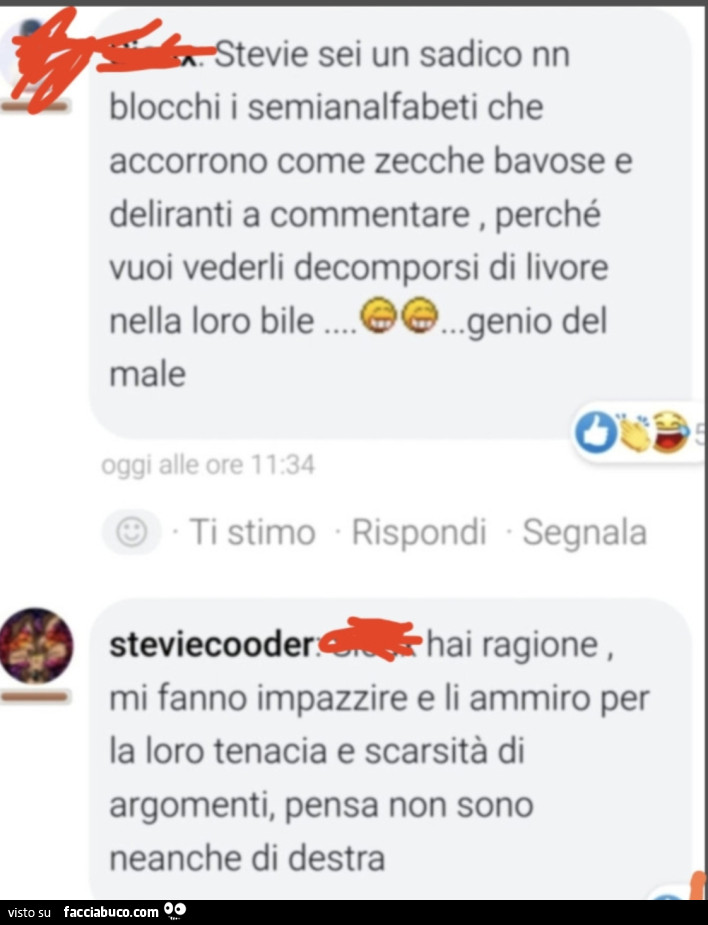Click the first comment bubble starting 'Stevie sei un sadico'
Image resolution: width=708 pixels, height=925 pixels.
click(390, 223)
